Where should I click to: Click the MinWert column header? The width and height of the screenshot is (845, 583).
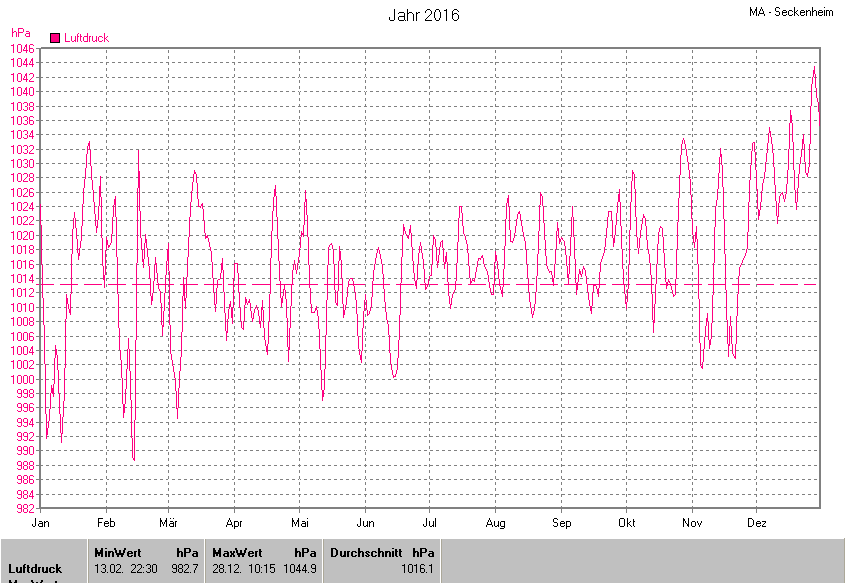click(117, 552)
